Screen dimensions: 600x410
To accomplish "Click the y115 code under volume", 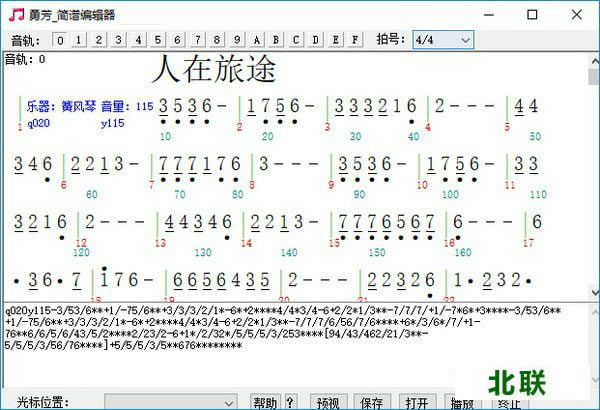I will pos(113,123).
